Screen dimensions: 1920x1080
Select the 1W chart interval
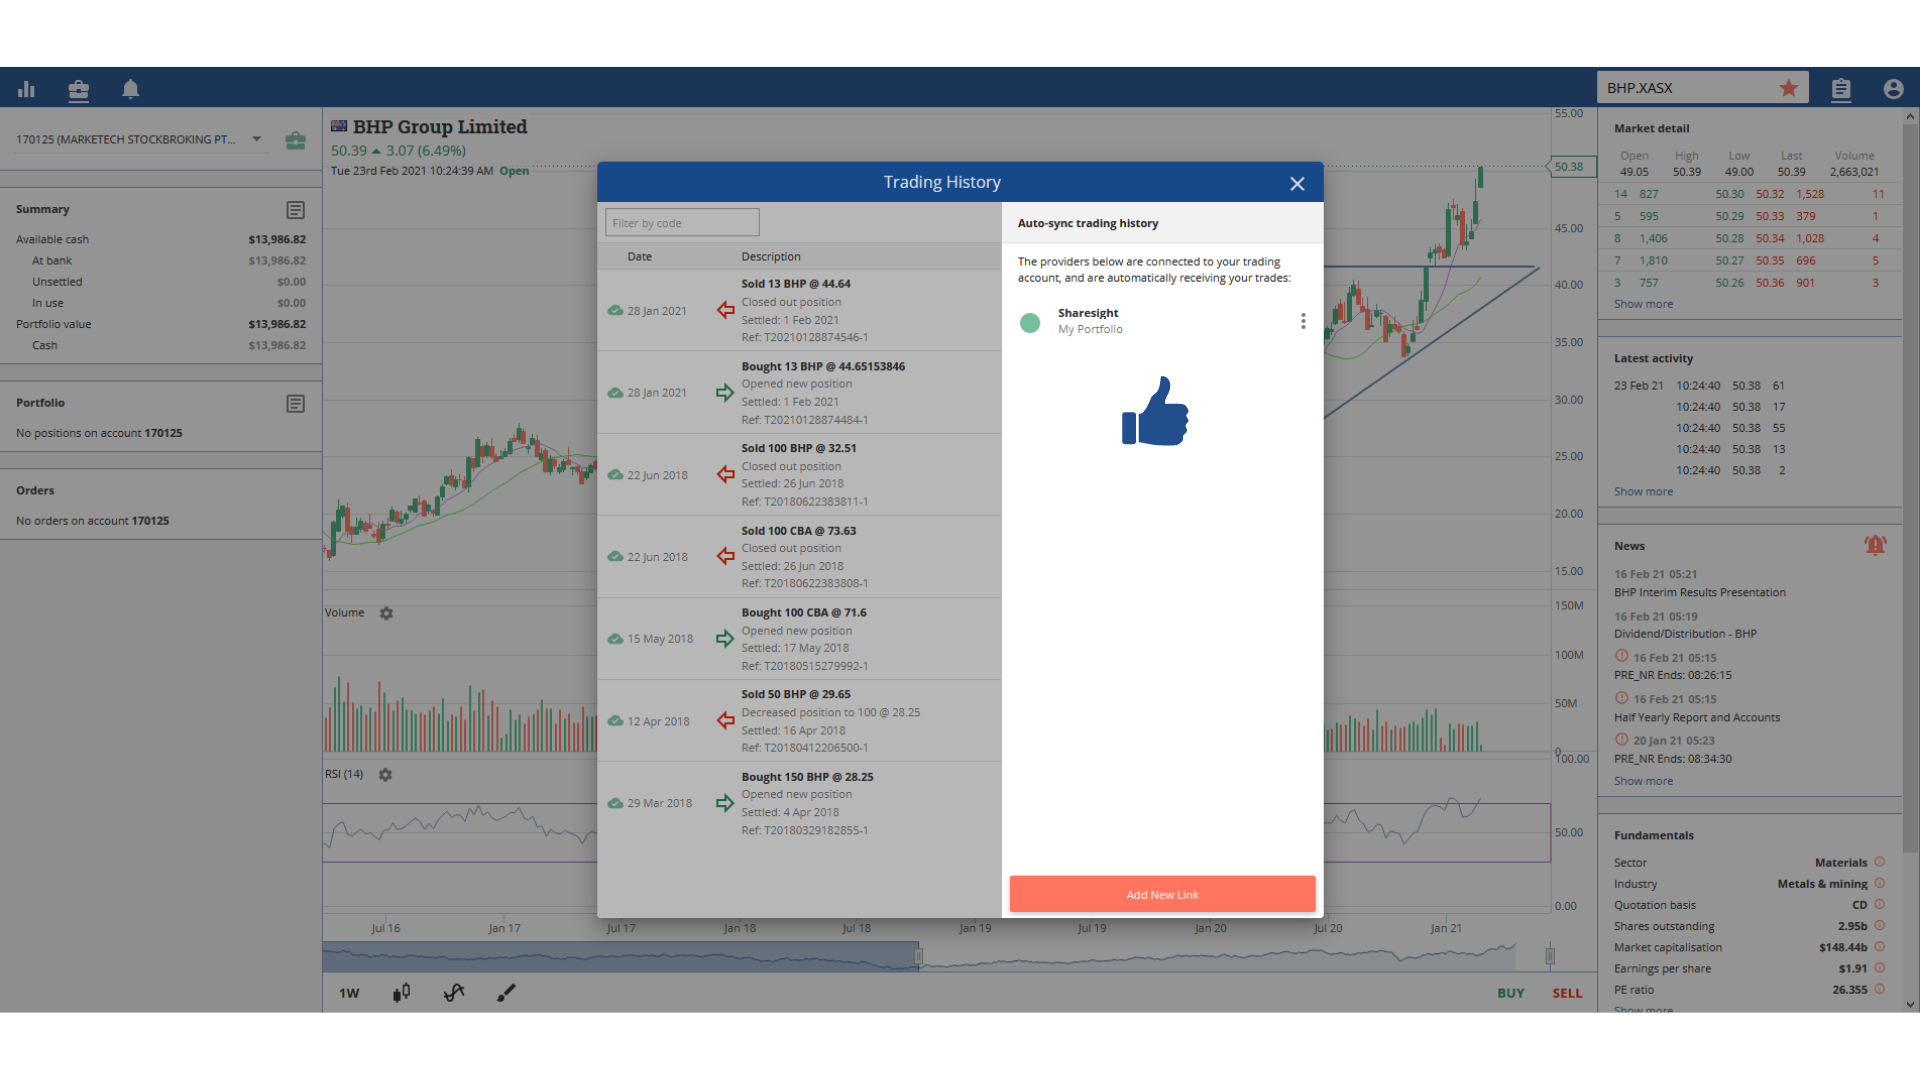click(349, 993)
